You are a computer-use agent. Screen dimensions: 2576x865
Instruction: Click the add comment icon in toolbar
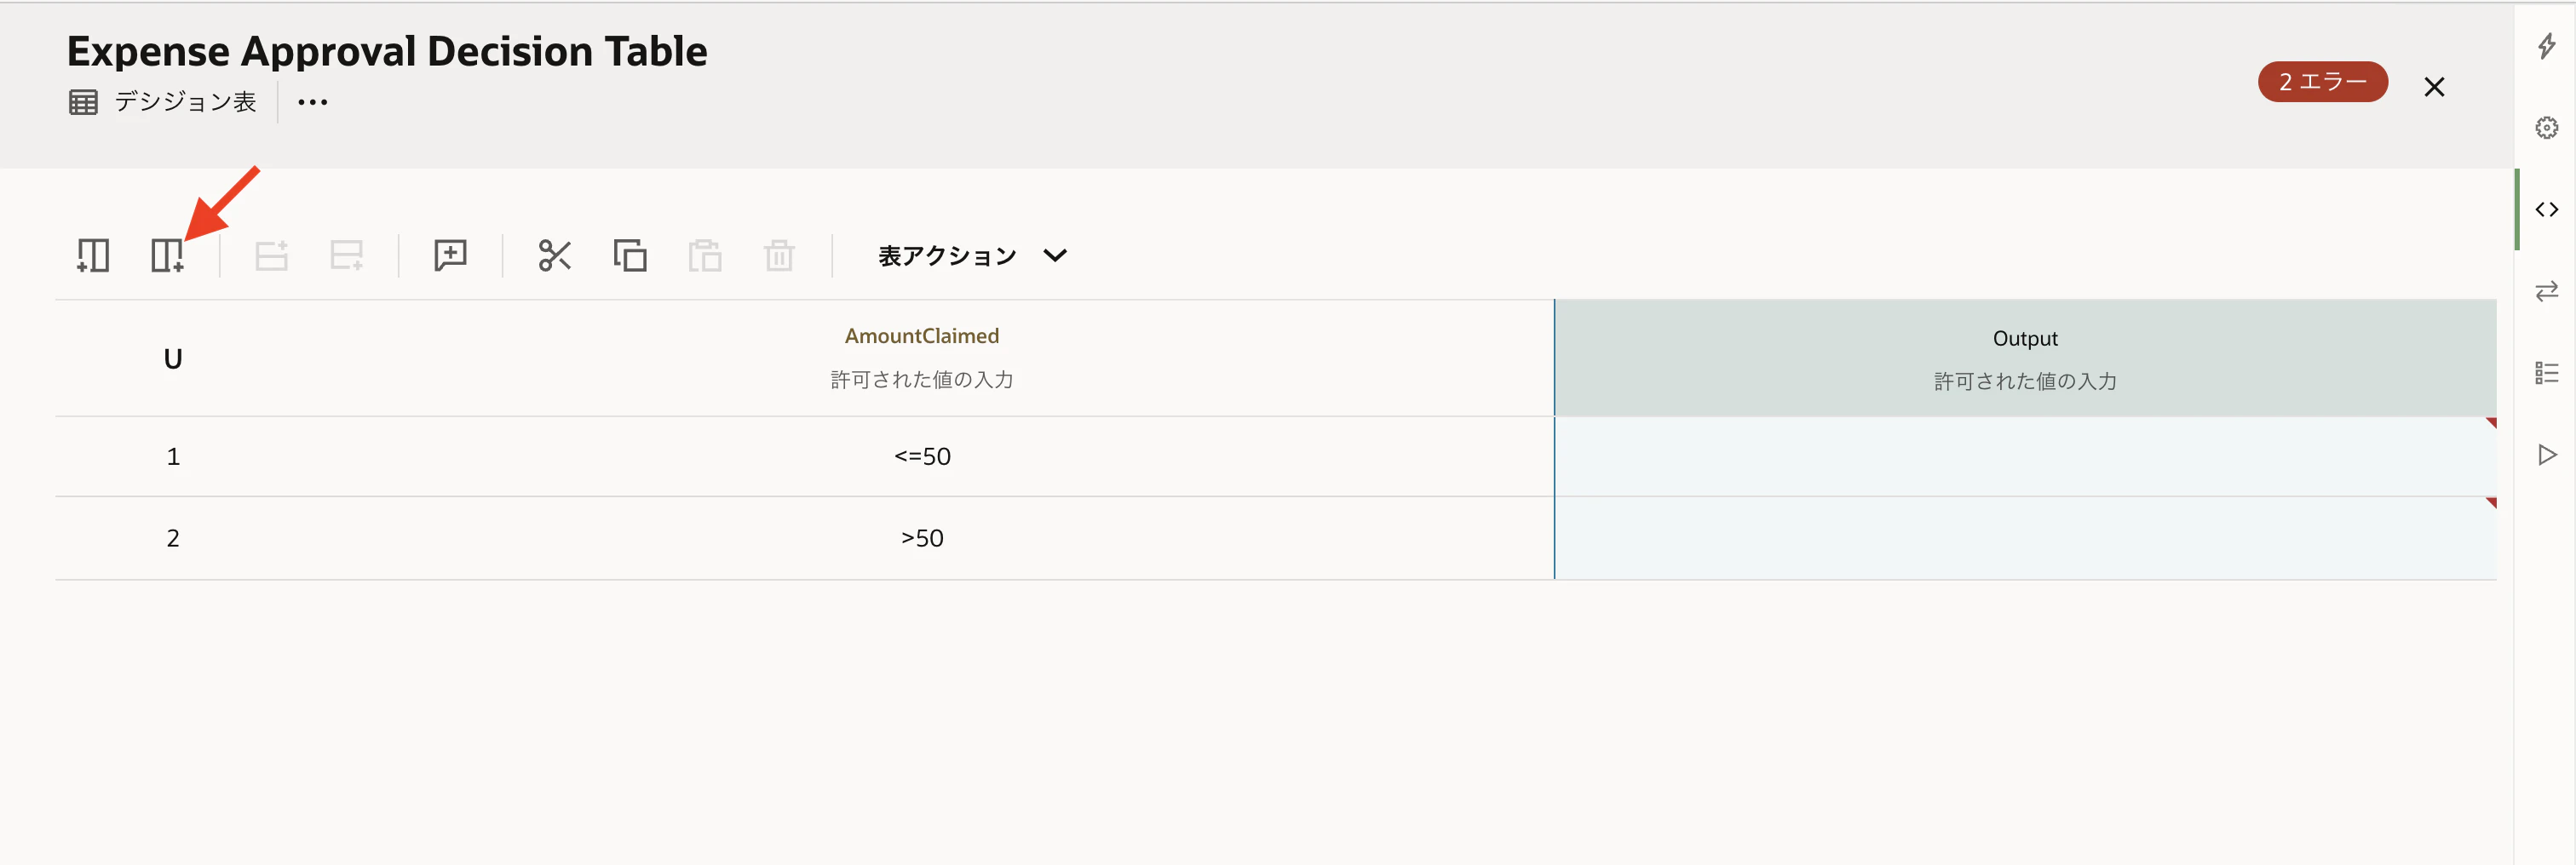point(450,256)
